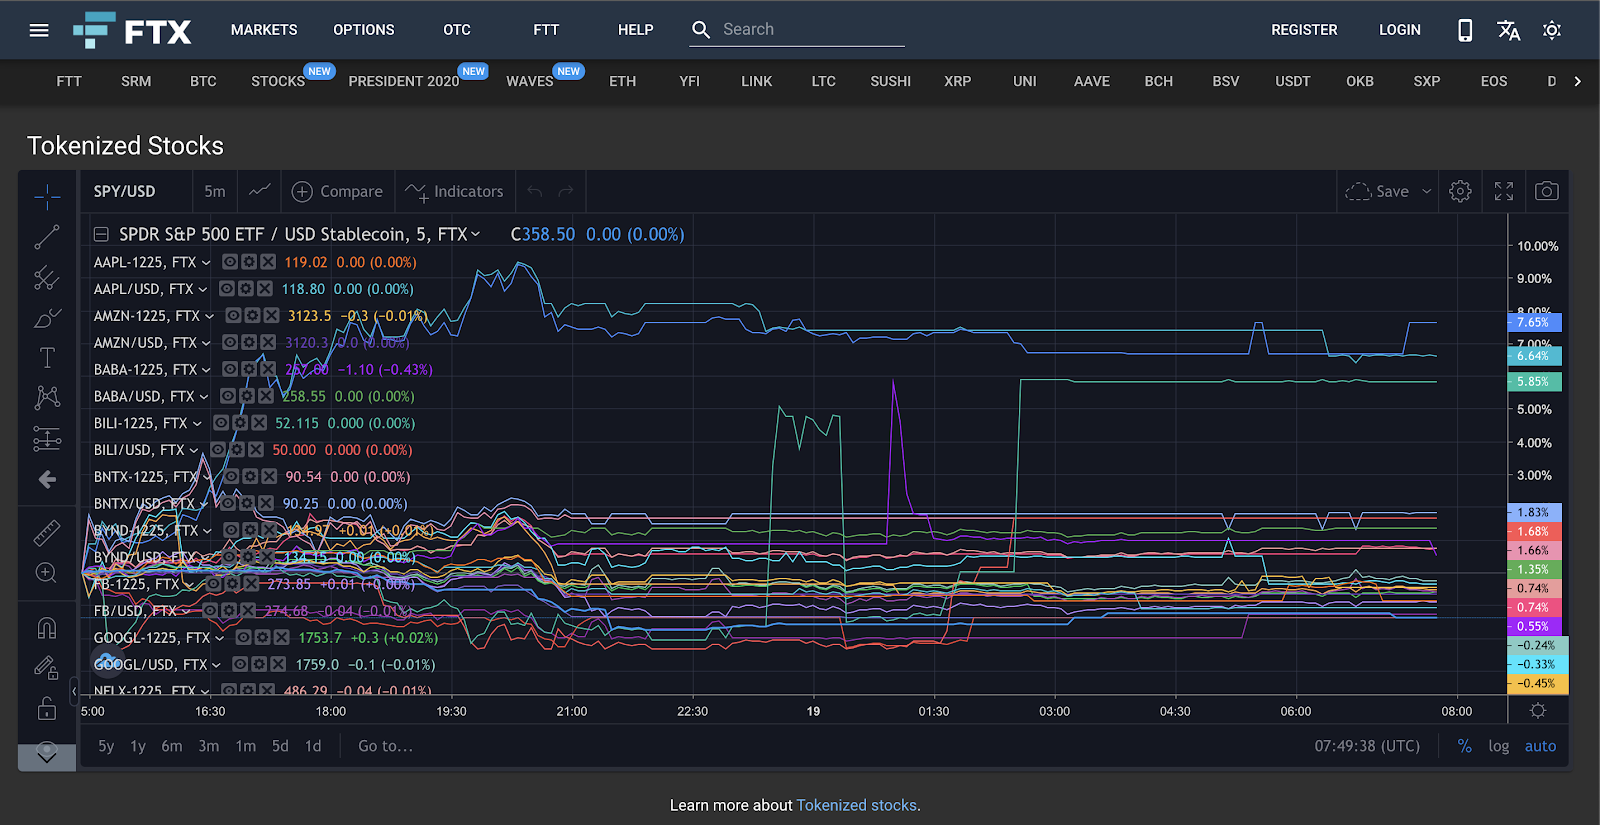The width and height of the screenshot is (1600, 825).
Task: Expand the AAPL-1225, FTX dropdown arrow
Action: [206, 263]
